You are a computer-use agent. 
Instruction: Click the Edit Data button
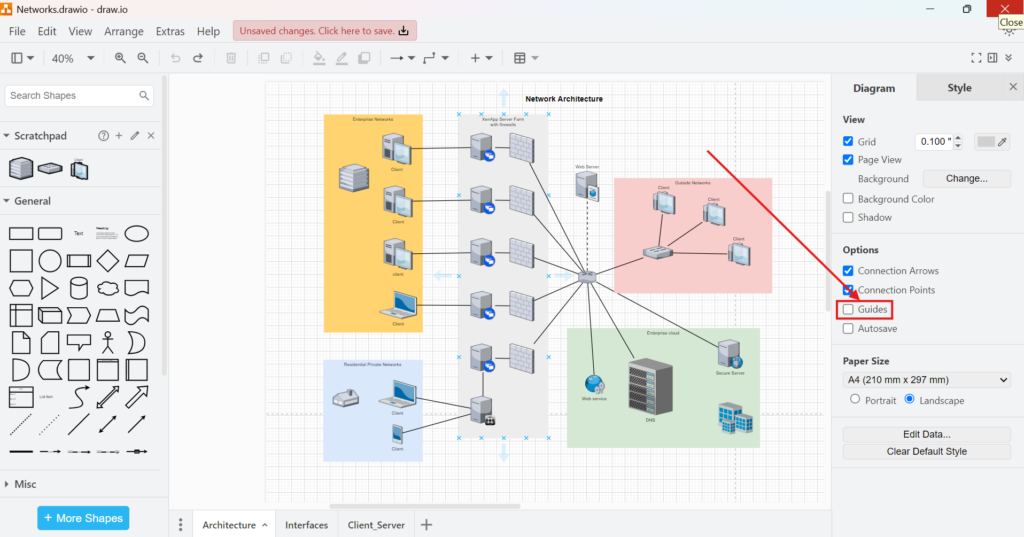tap(926, 434)
